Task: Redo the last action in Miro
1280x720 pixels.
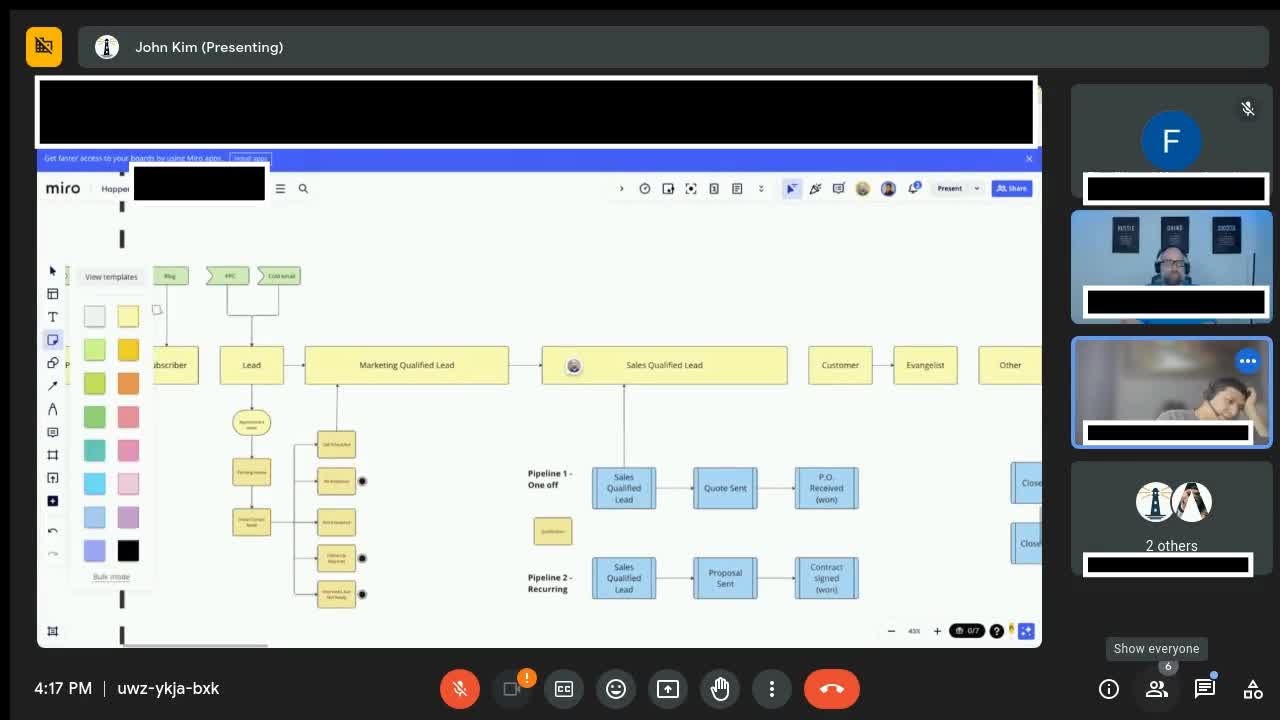Action: [53, 553]
